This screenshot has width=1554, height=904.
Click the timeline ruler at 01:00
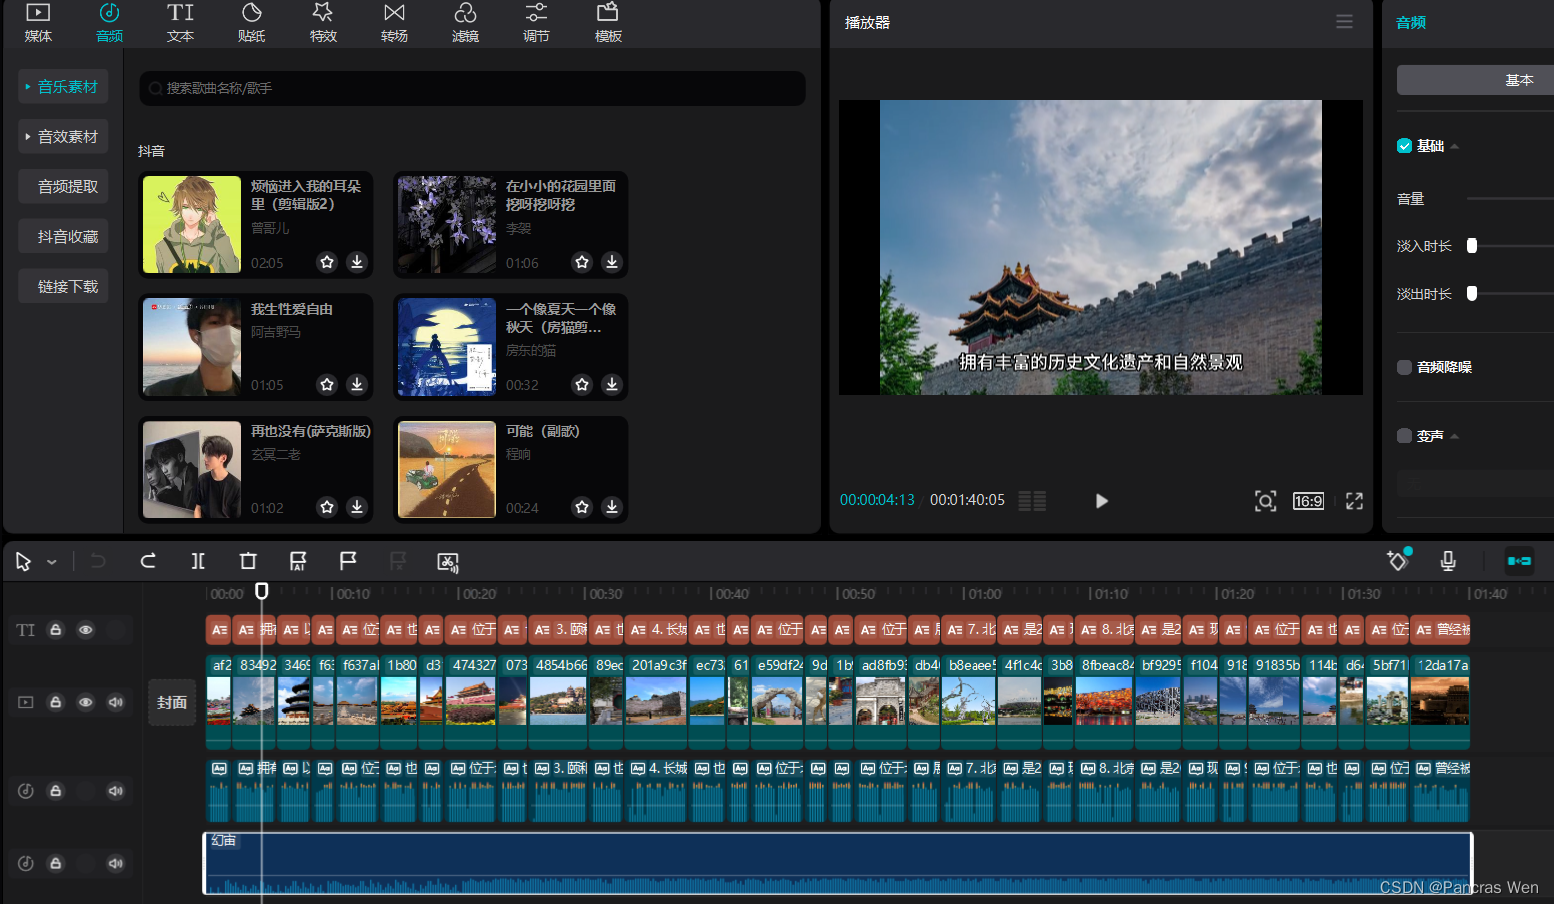pos(983,594)
